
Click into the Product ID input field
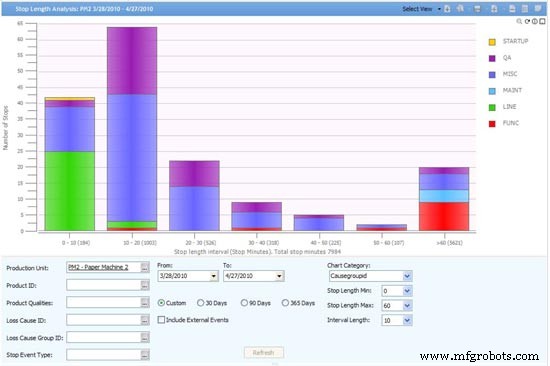click(103, 285)
